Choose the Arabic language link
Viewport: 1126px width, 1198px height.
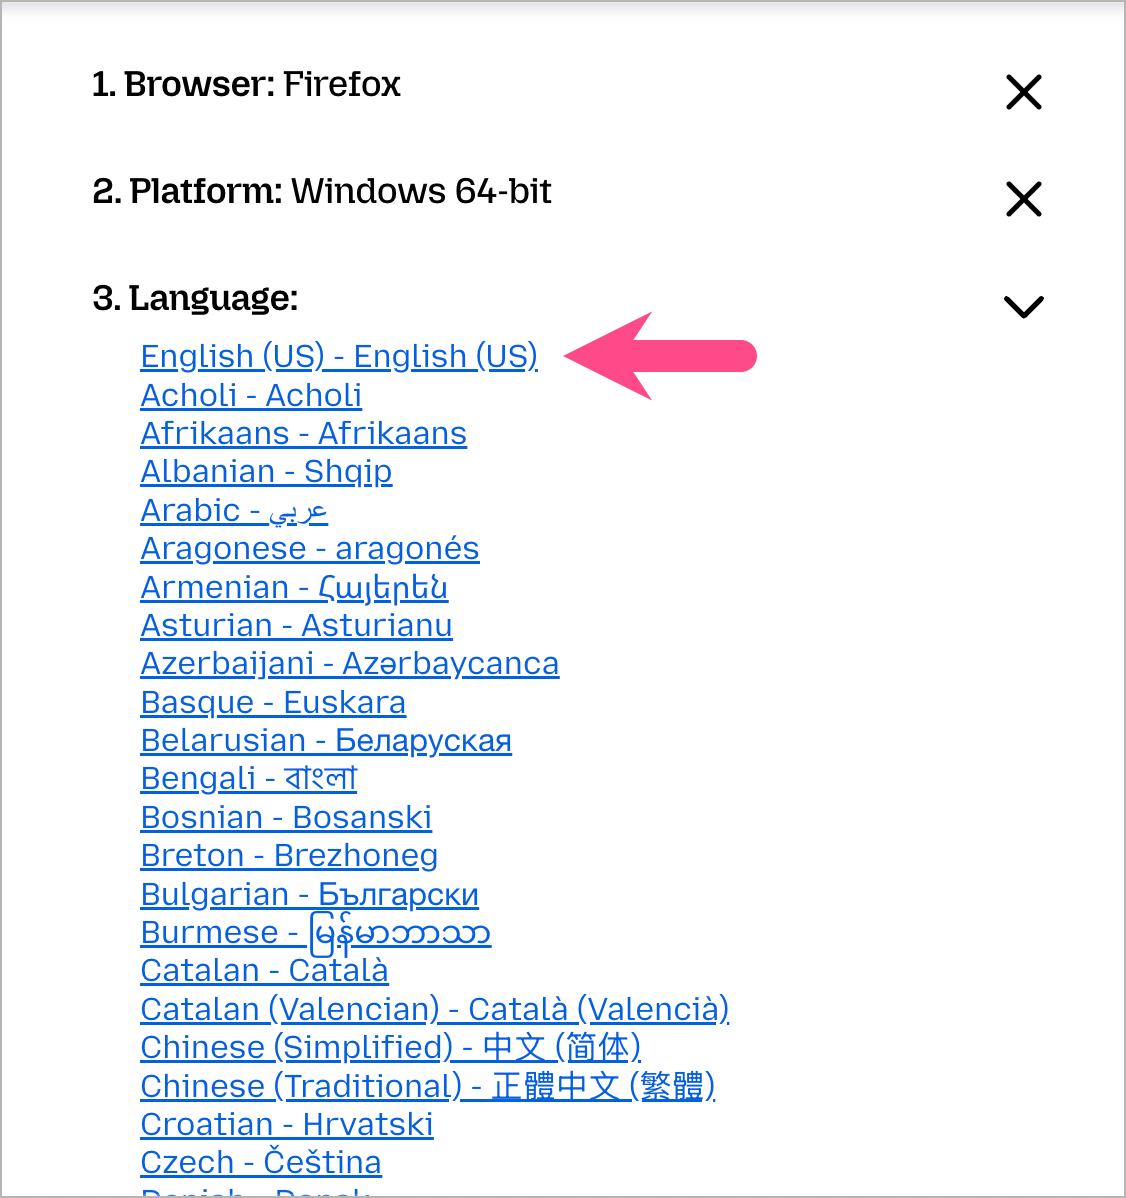tap(234, 510)
